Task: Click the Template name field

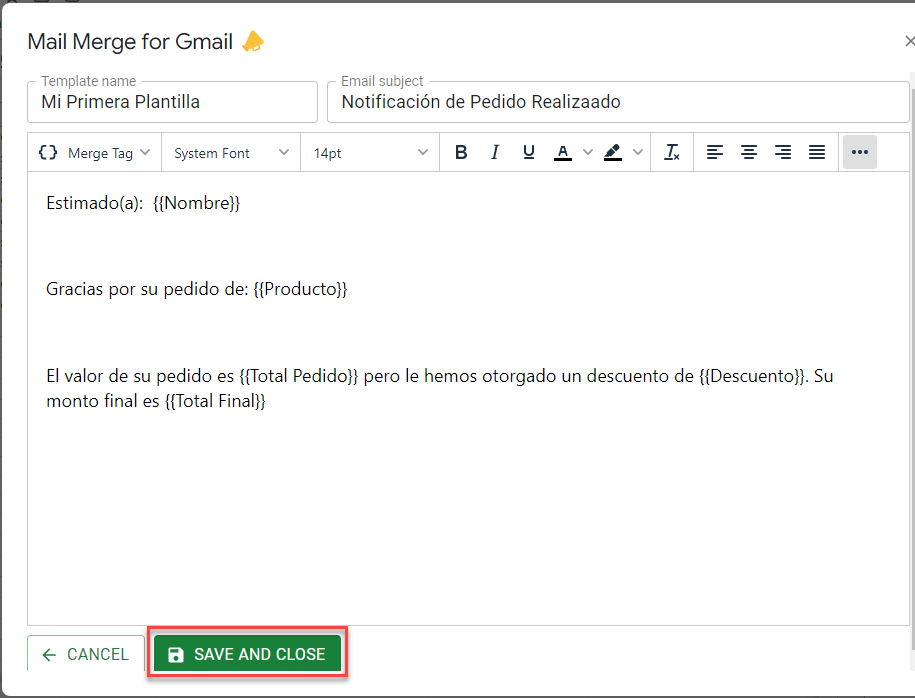Action: (172, 102)
